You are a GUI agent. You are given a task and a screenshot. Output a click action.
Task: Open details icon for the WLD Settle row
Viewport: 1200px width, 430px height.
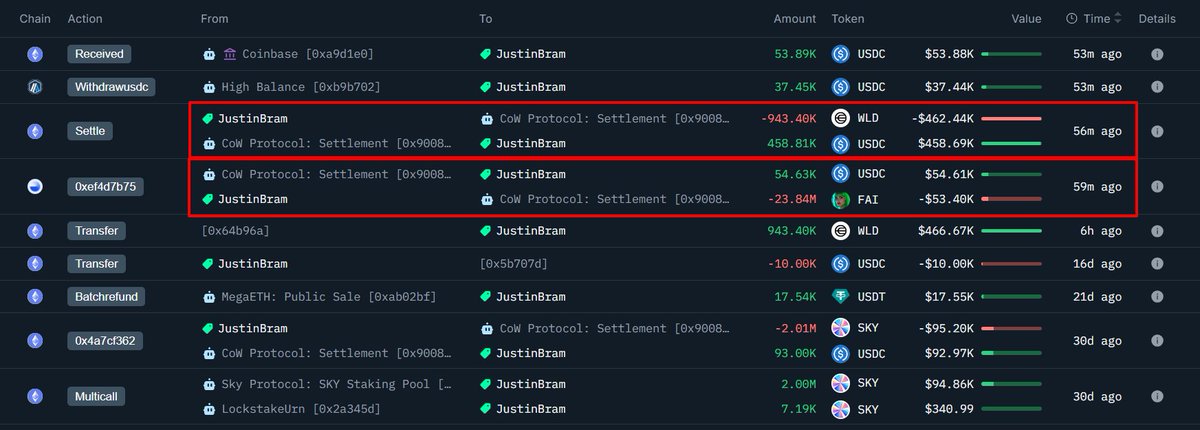pos(1157,131)
